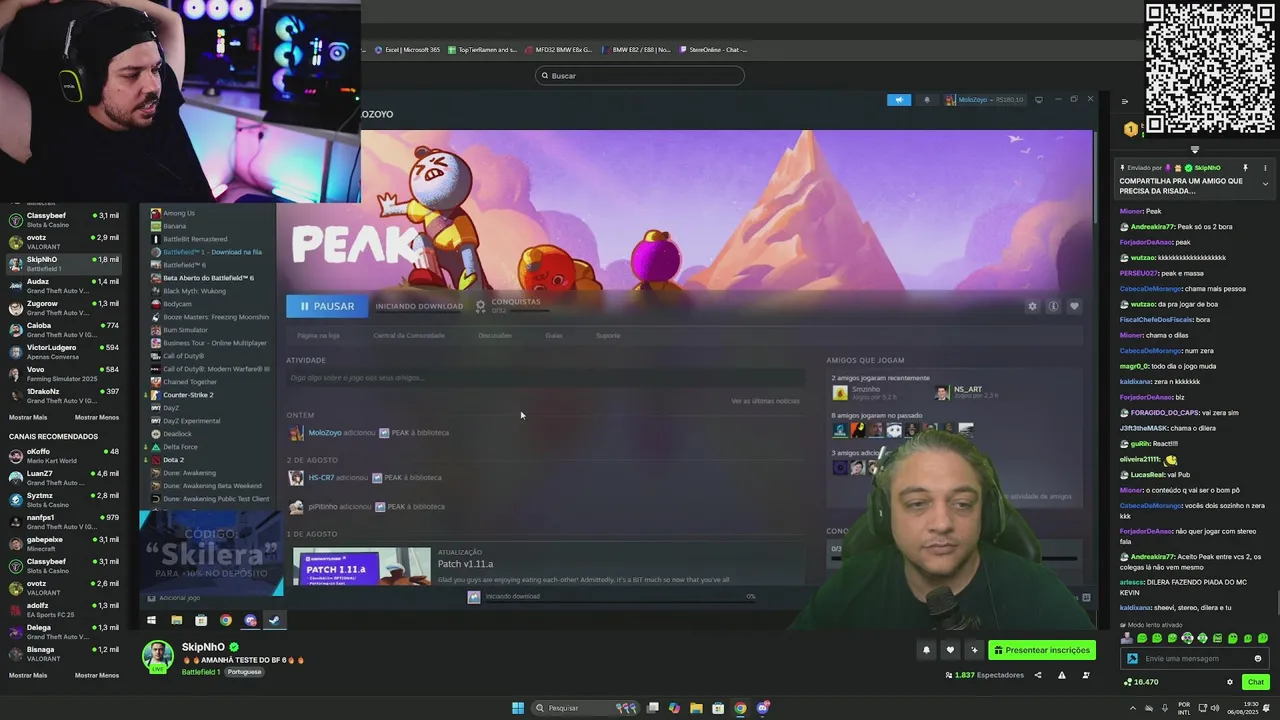Open Discussões tab

point(495,335)
